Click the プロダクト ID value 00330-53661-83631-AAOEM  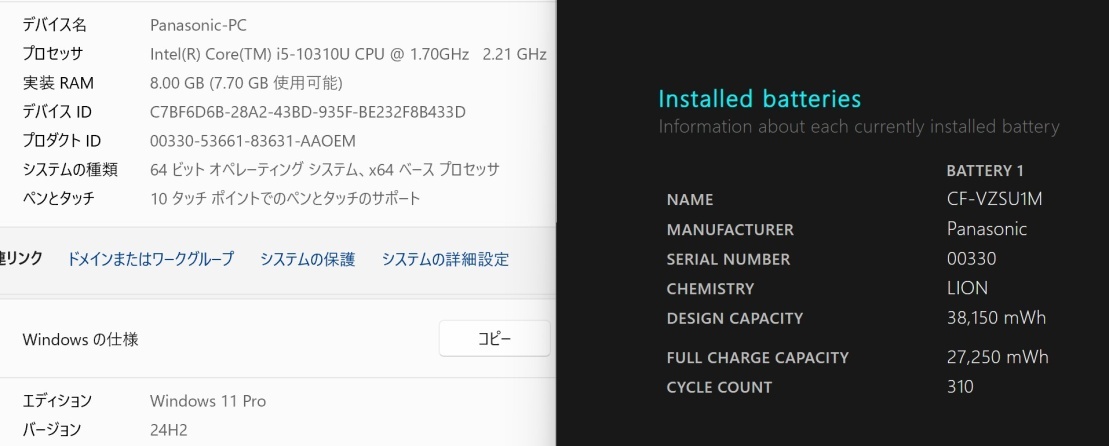pos(252,140)
